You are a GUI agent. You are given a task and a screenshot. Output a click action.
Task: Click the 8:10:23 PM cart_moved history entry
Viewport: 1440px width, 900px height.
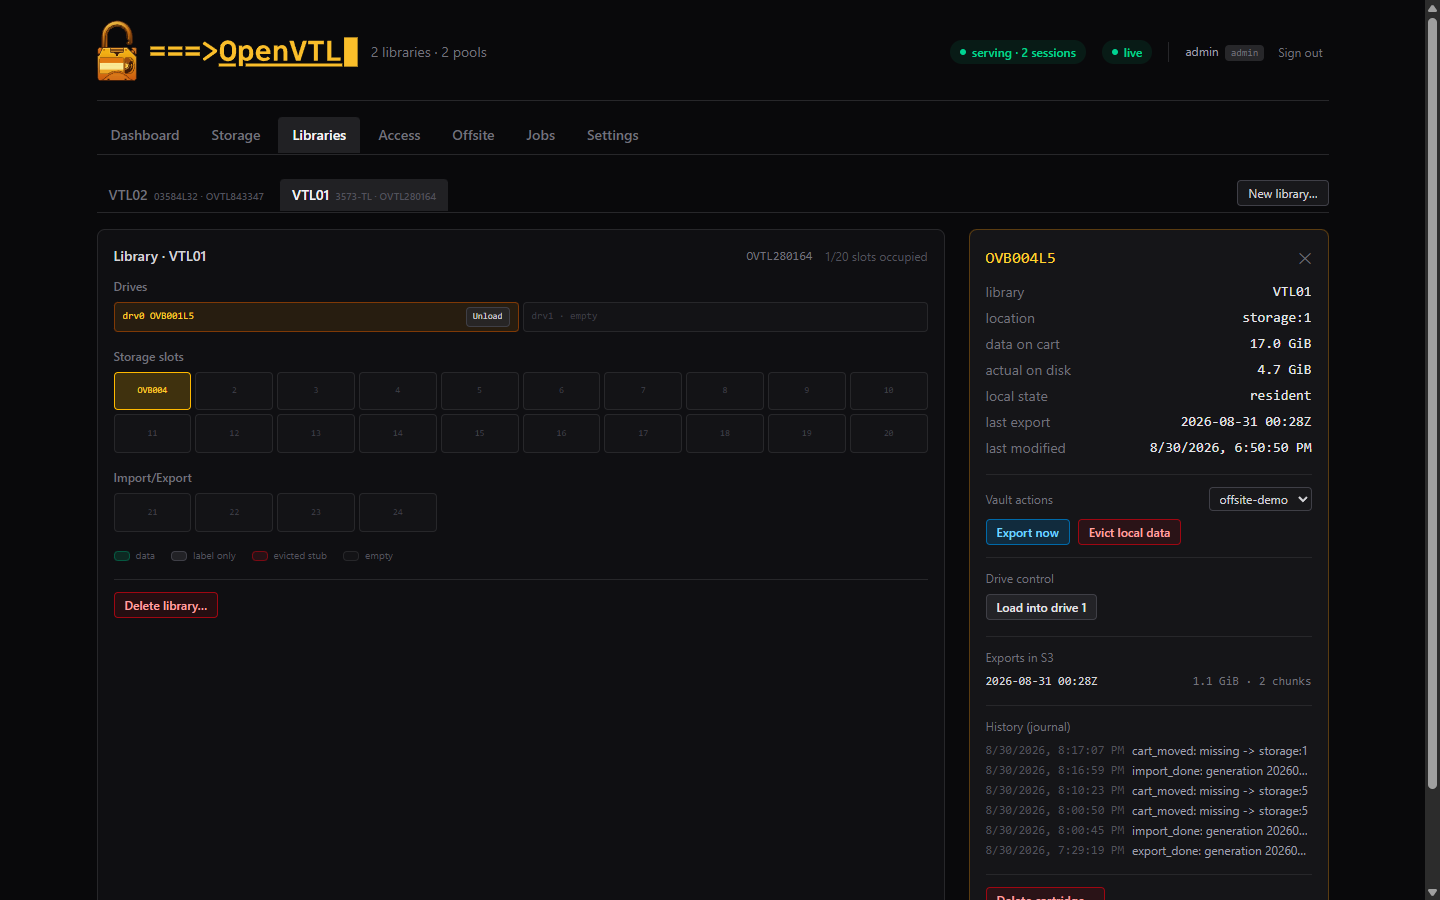tap(1149, 791)
